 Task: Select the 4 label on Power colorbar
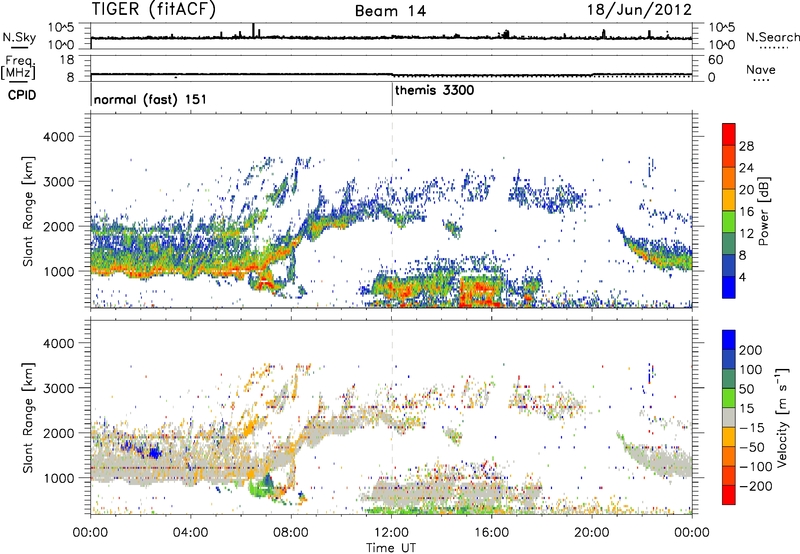(743, 277)
